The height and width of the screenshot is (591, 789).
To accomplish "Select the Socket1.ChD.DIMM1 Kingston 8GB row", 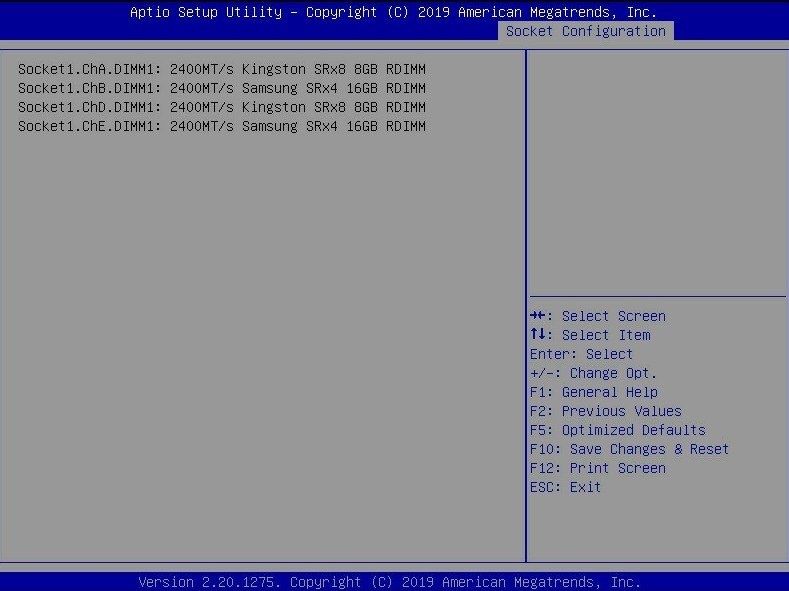I will 222,107.
